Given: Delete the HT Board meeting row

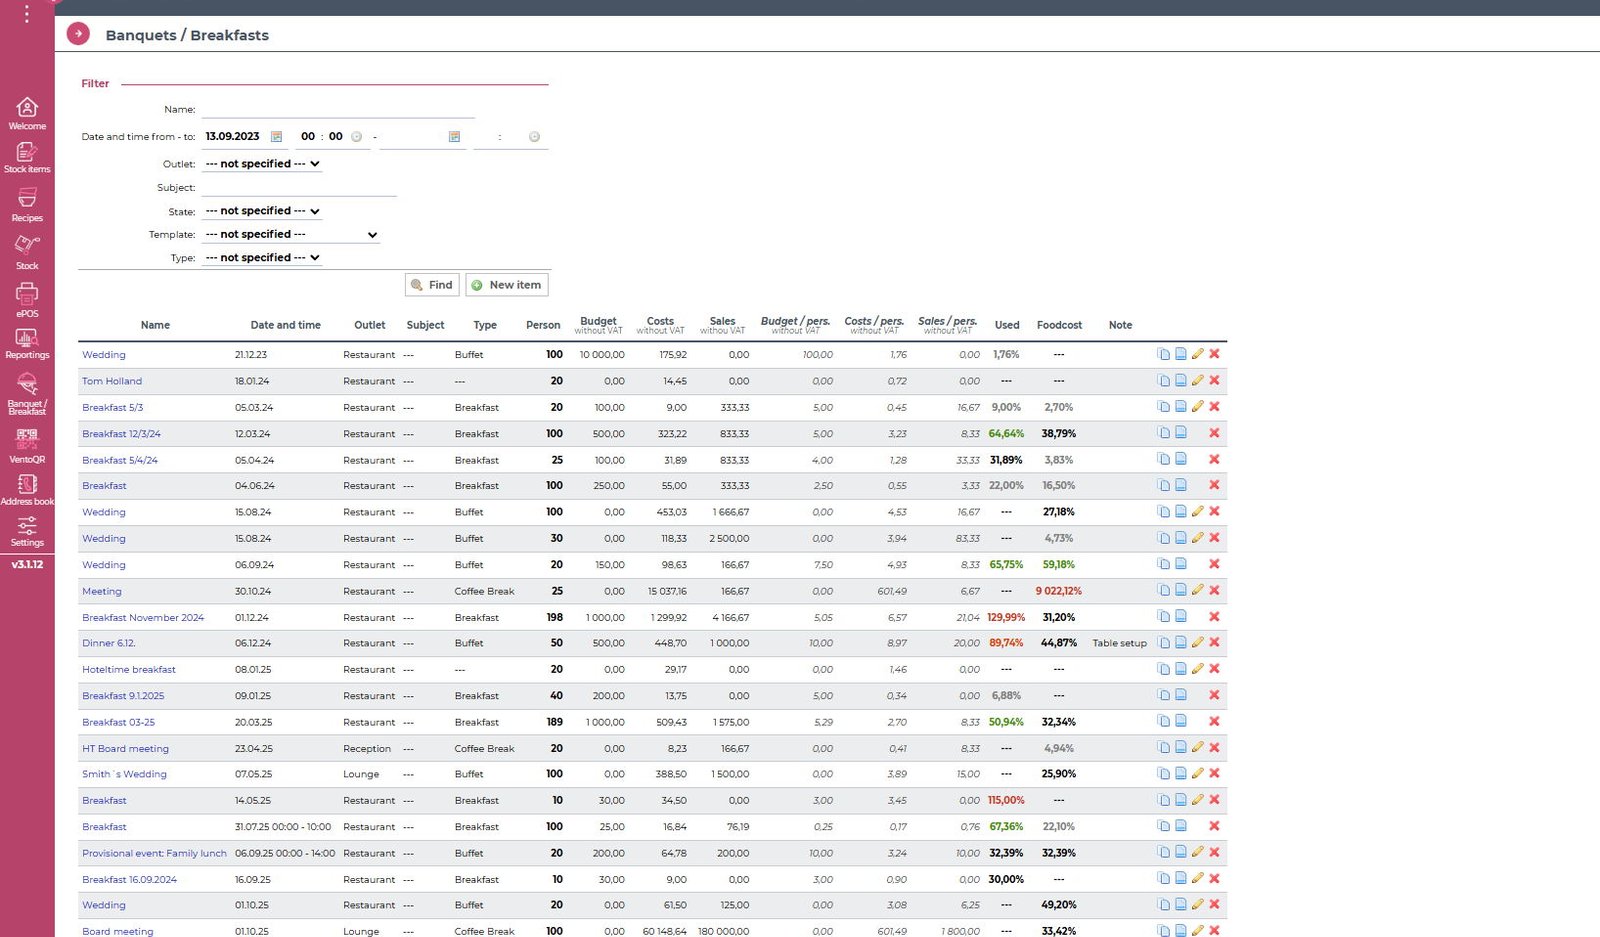Looking at the screenshot, I should 1214,747.
